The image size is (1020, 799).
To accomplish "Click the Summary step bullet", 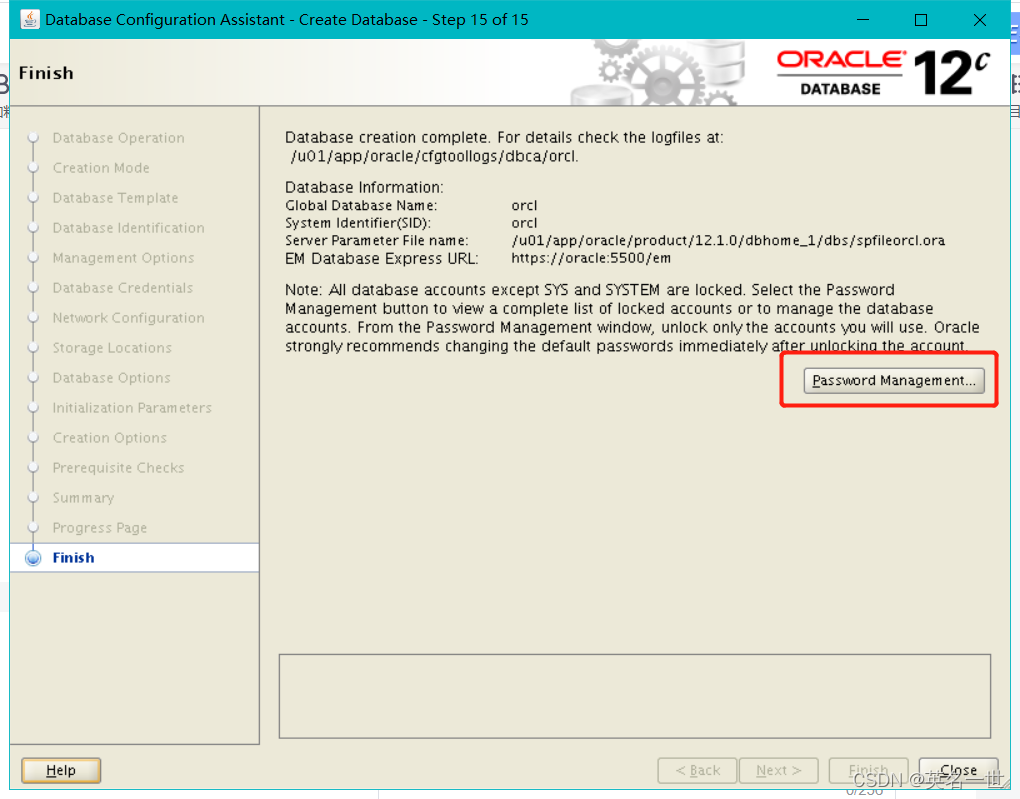I will (x=33, y=498).
